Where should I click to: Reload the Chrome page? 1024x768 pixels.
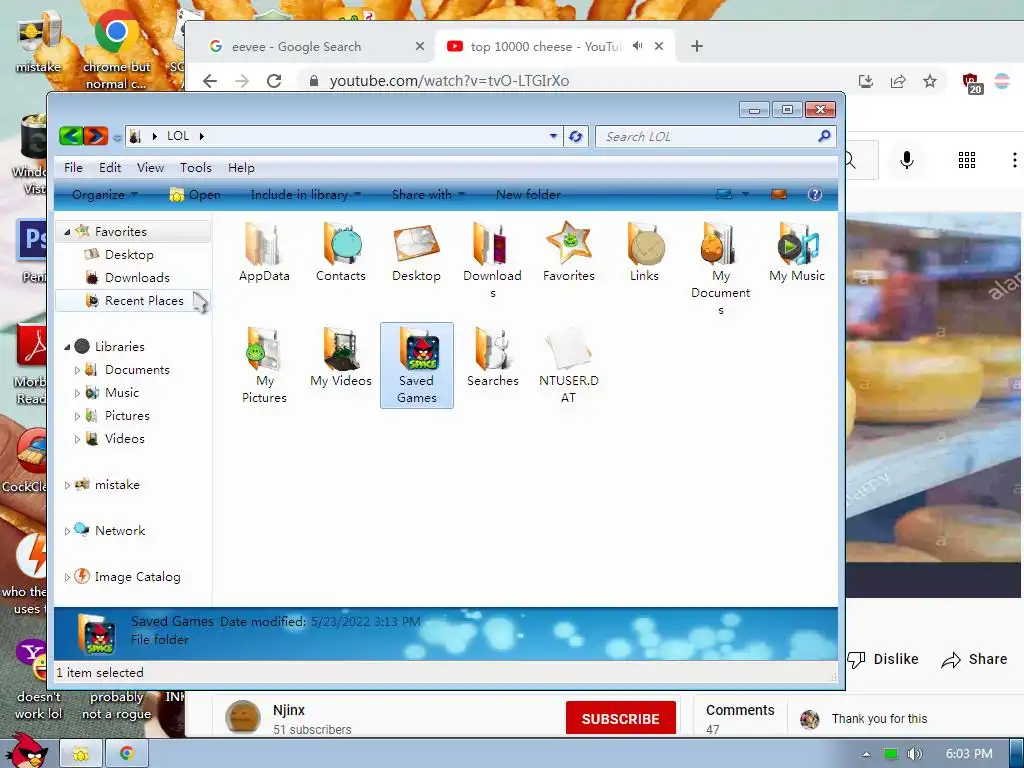point(274,81)
